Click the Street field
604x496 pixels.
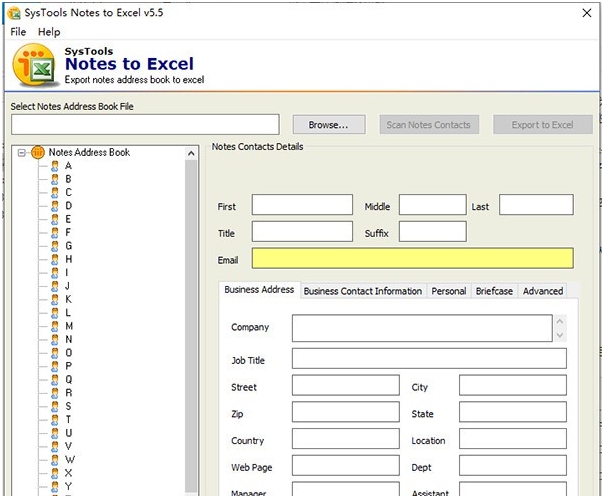tap(346, 385)
